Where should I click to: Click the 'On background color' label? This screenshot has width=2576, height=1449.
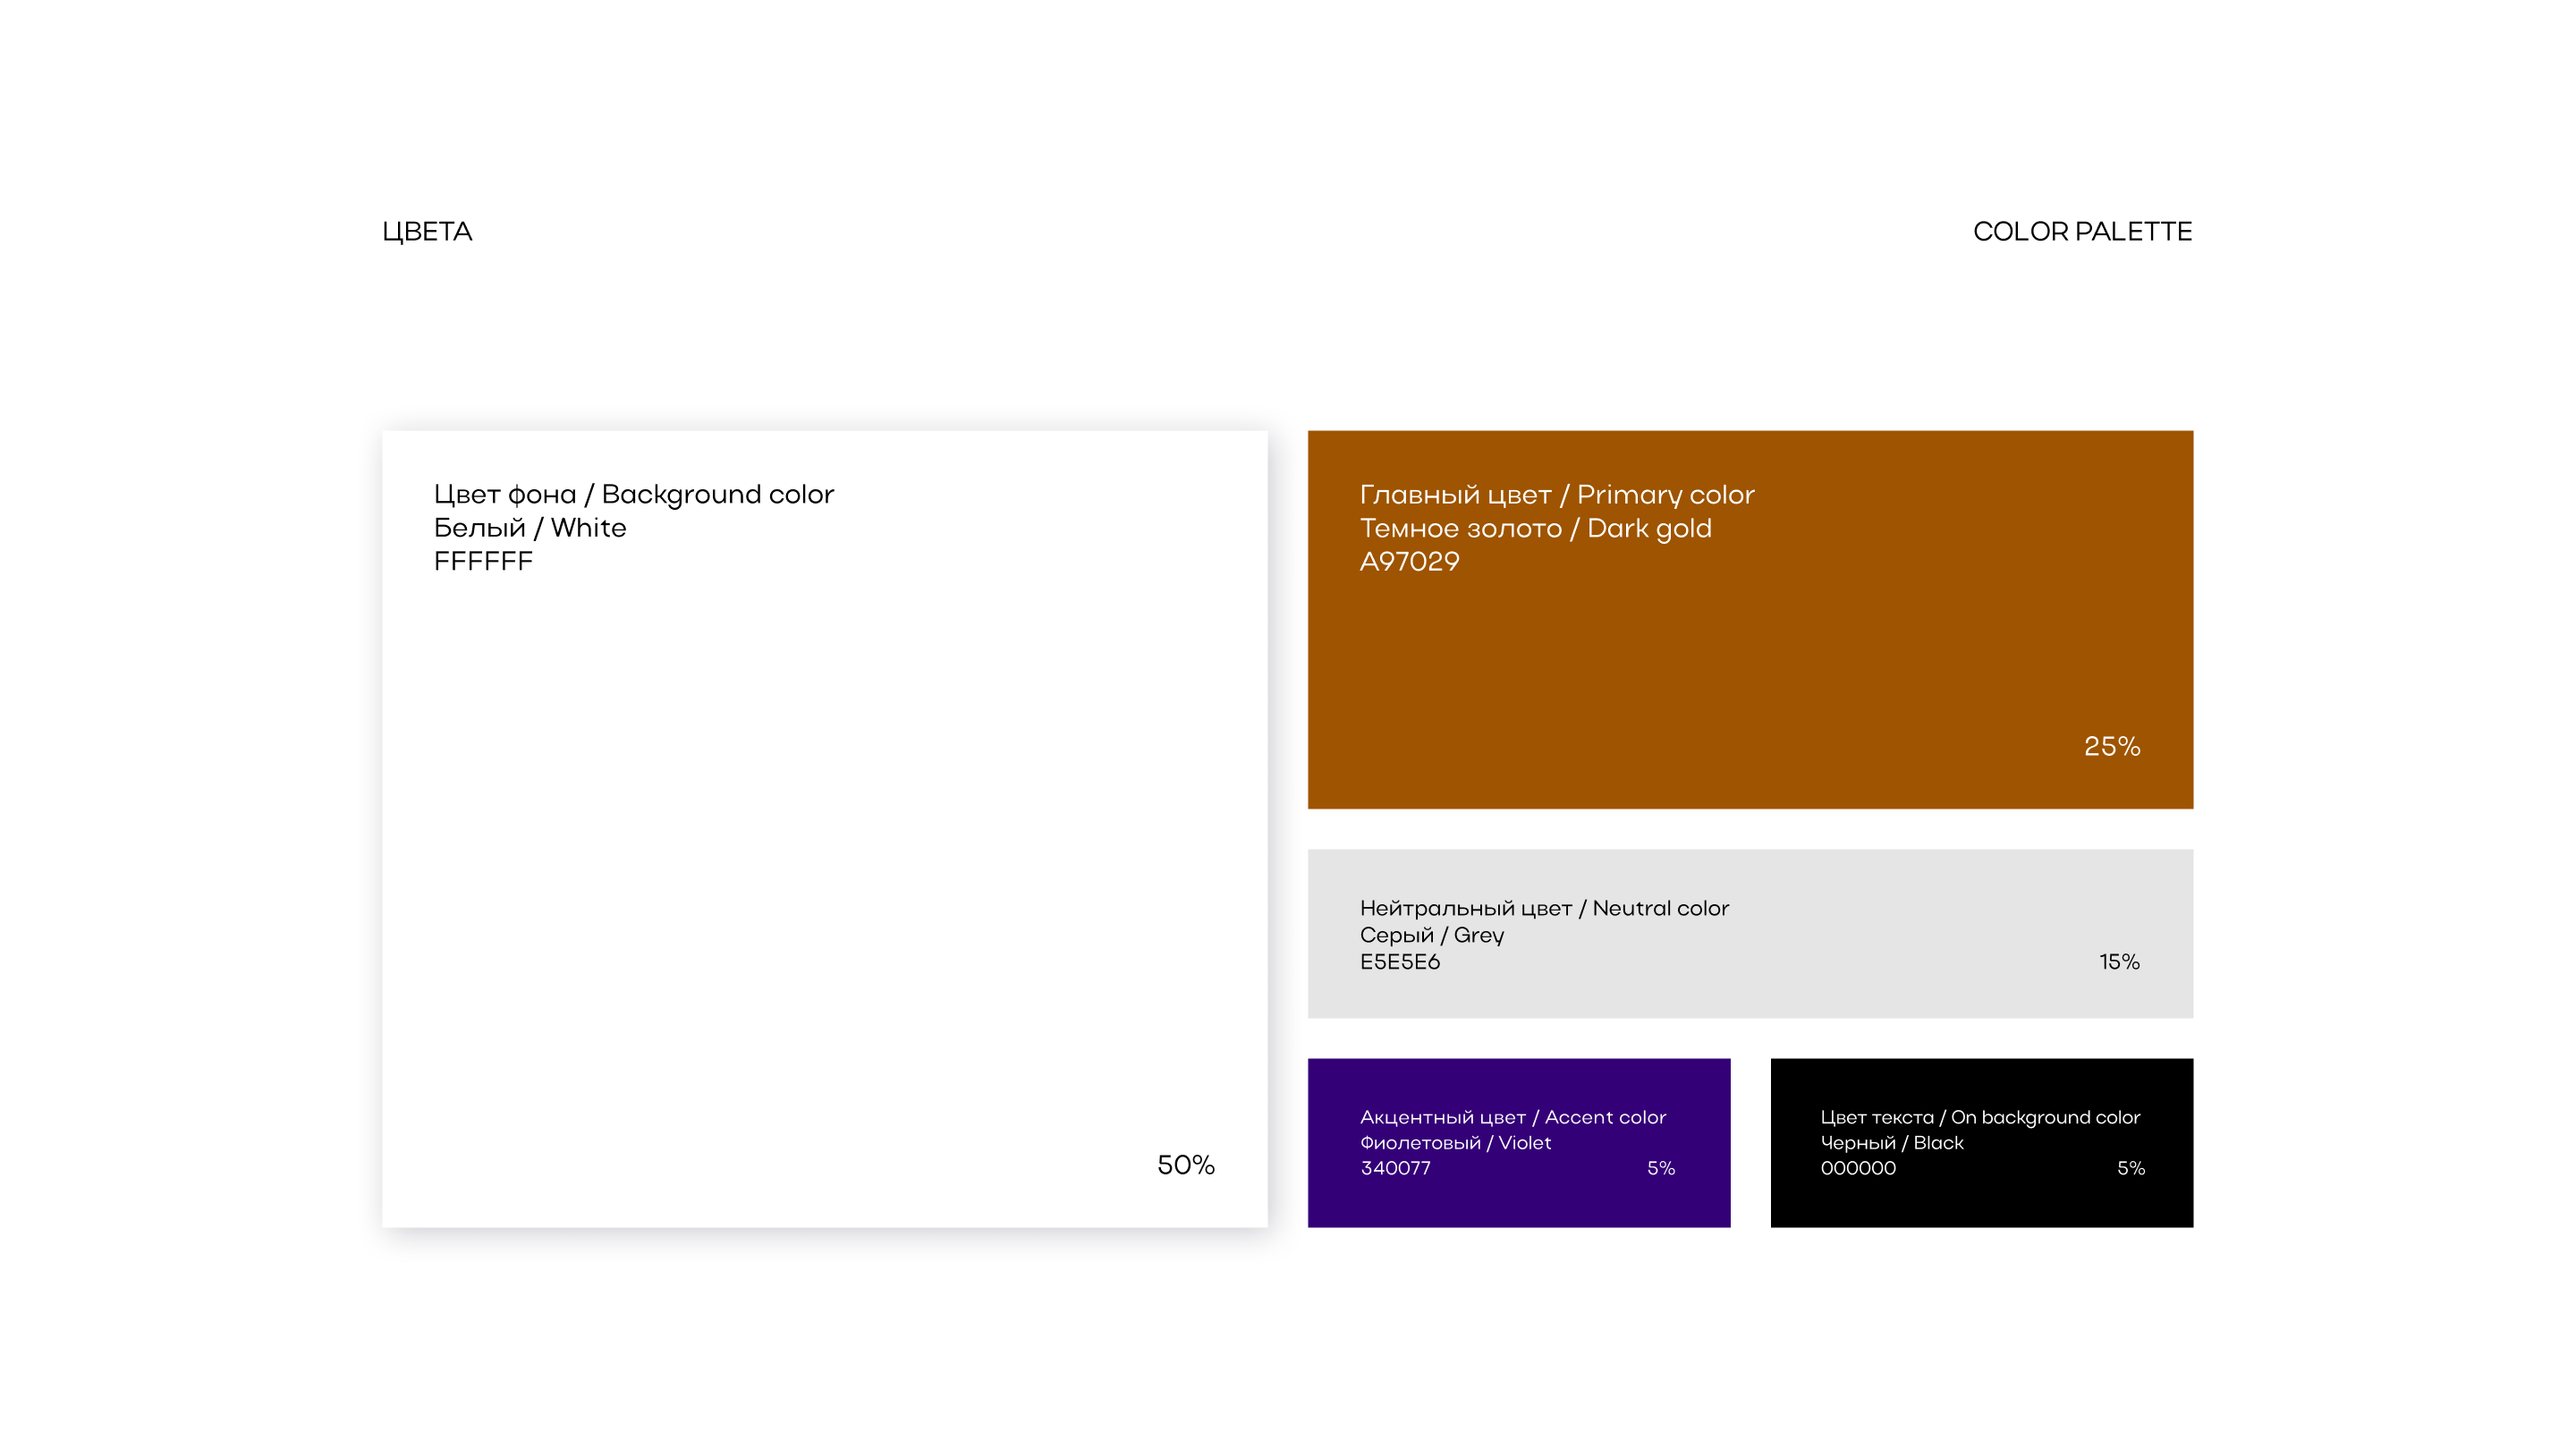click(x=2044, y=1117)
